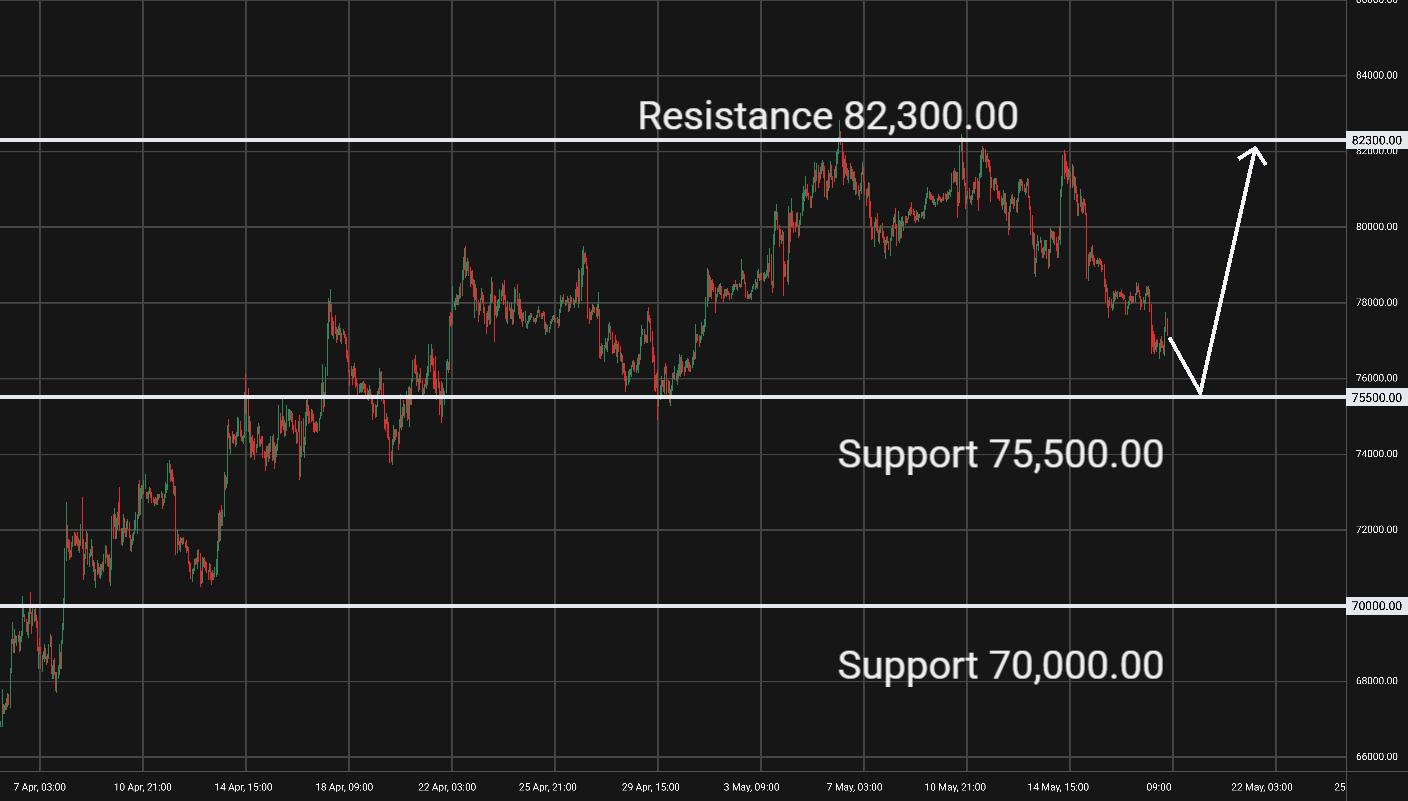Image resolution: width=1408 pixels, height=801 pixels.
Task: Select the Support 75,500.00 text annotation
Action: coord(1000,454)
